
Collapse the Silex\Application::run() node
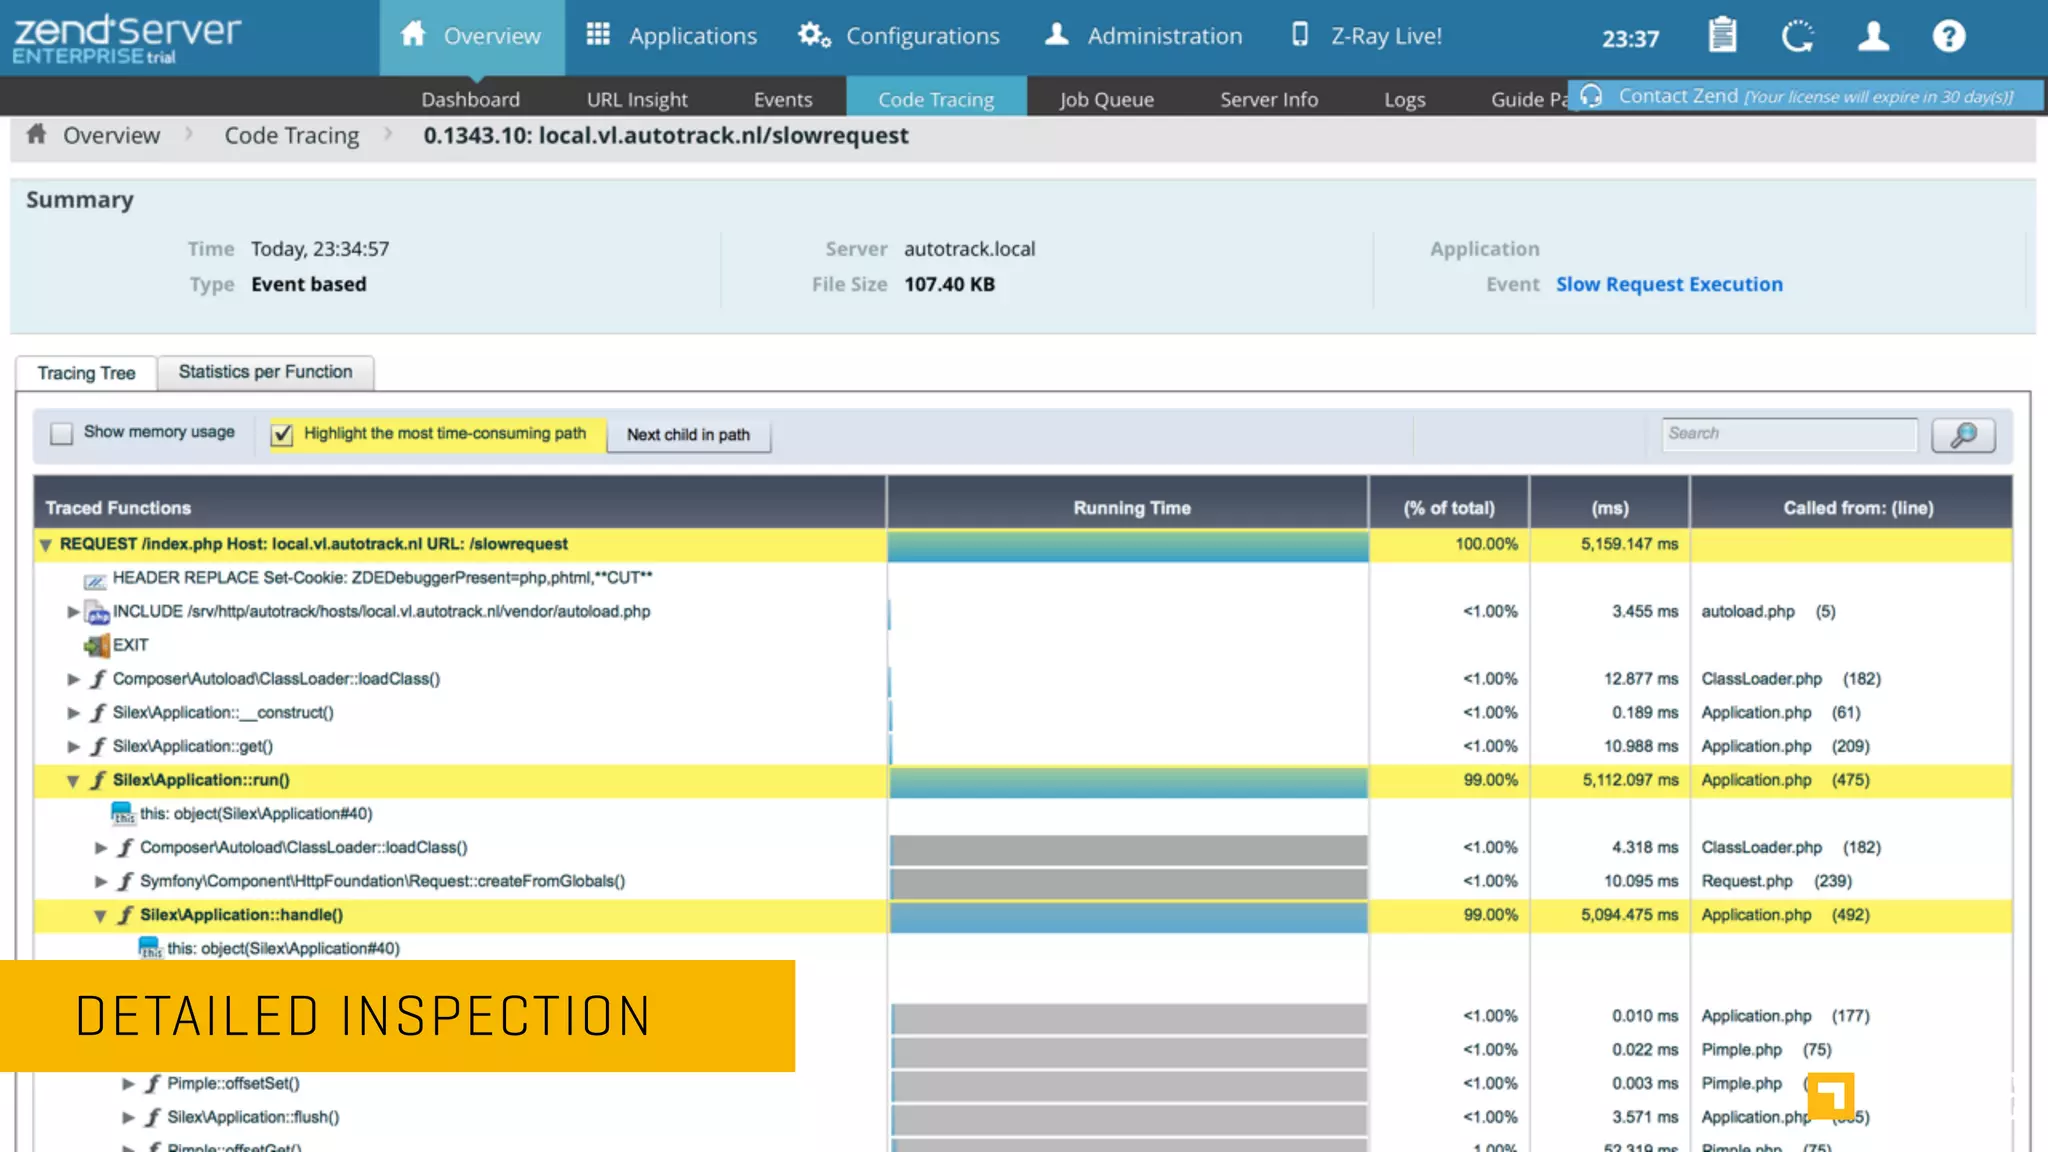[73, 781]
